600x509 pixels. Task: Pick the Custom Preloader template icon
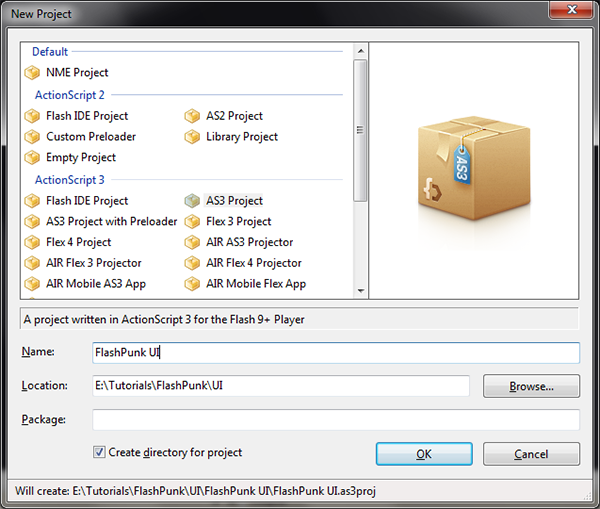point(33,137)
